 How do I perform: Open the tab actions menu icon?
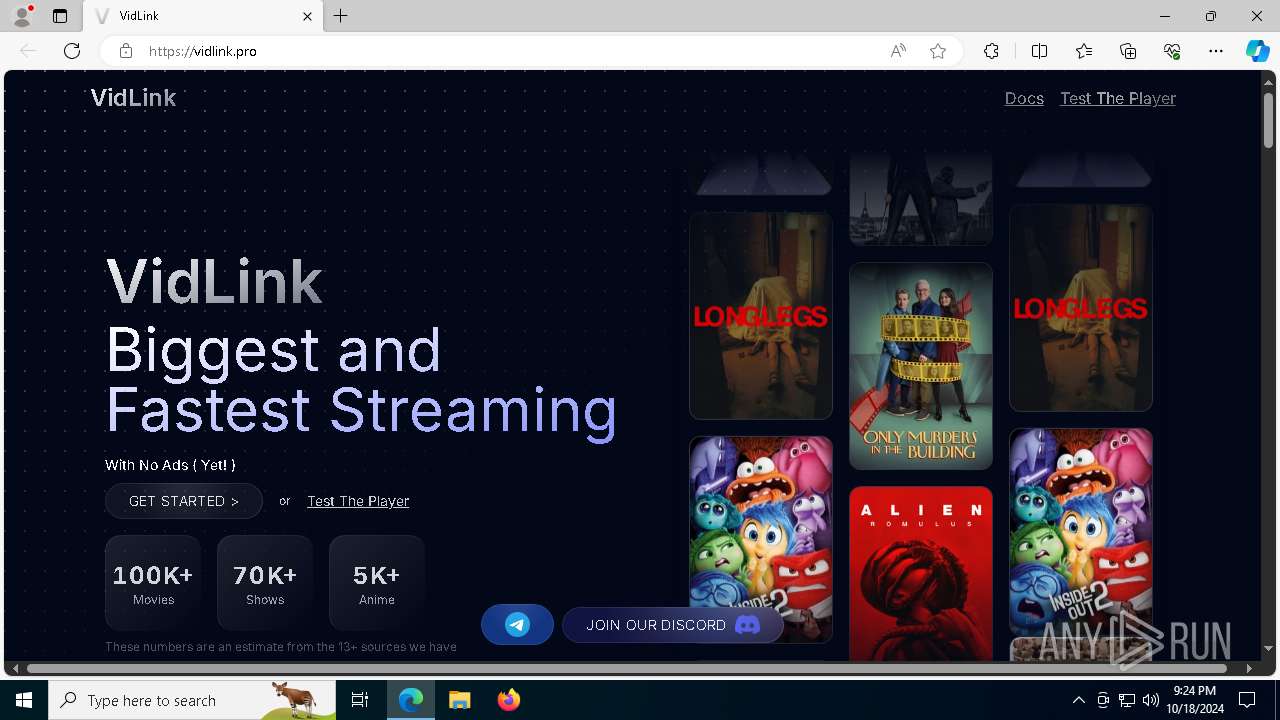(x=60, y=16)
